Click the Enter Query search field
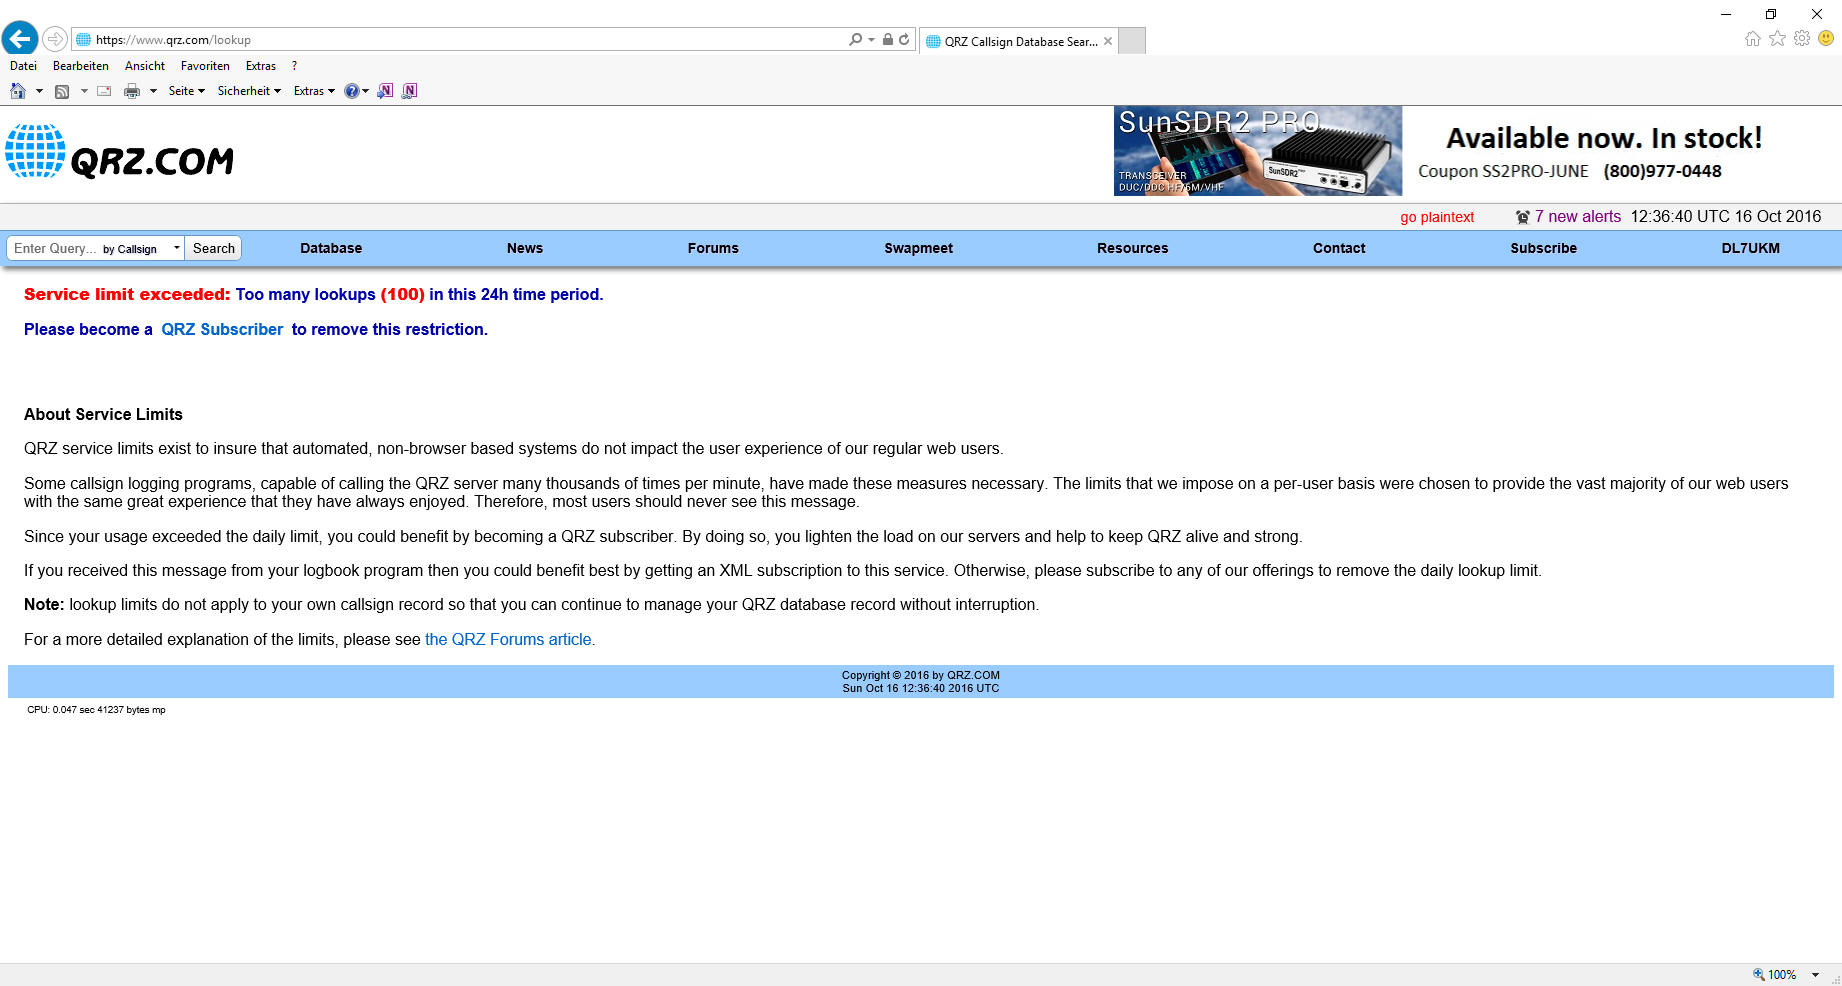 pyautogui.click(x=55, y=248)
